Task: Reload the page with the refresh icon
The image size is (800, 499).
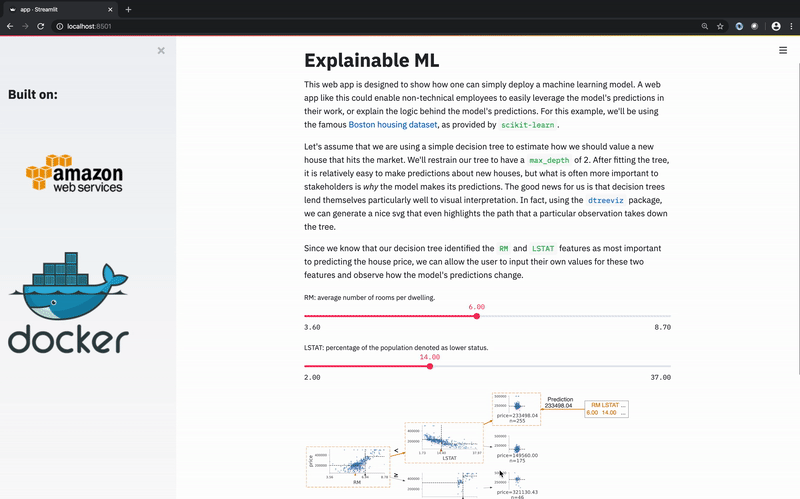Action: (x=40, y=26)
